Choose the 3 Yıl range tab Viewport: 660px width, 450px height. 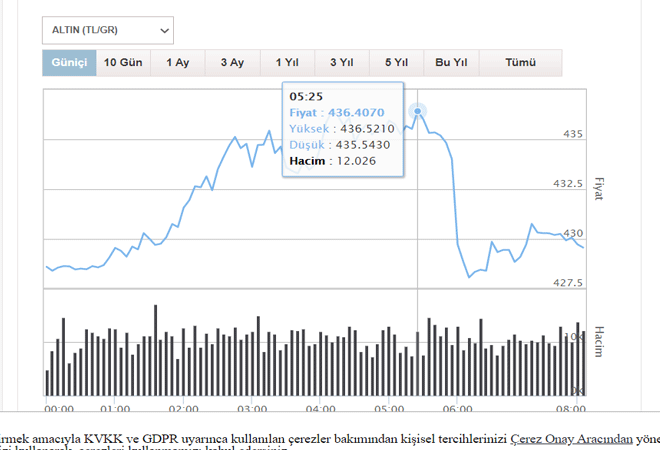tap(342, 63)
